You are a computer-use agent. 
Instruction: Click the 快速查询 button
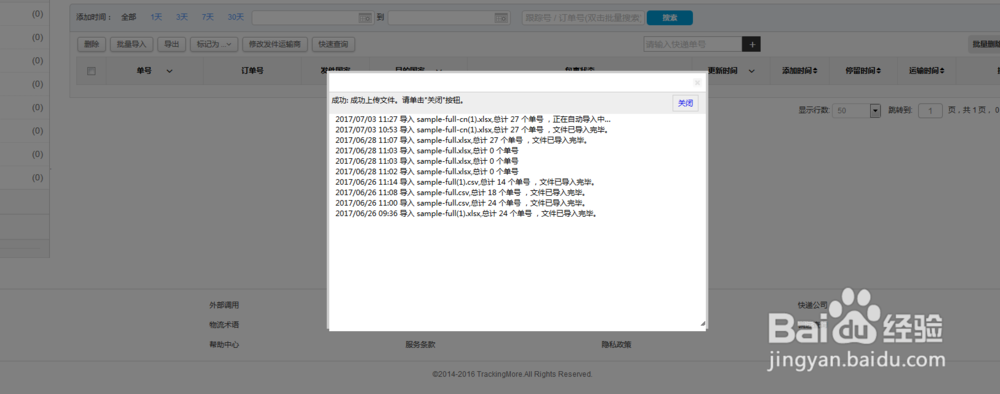[334, 45]
